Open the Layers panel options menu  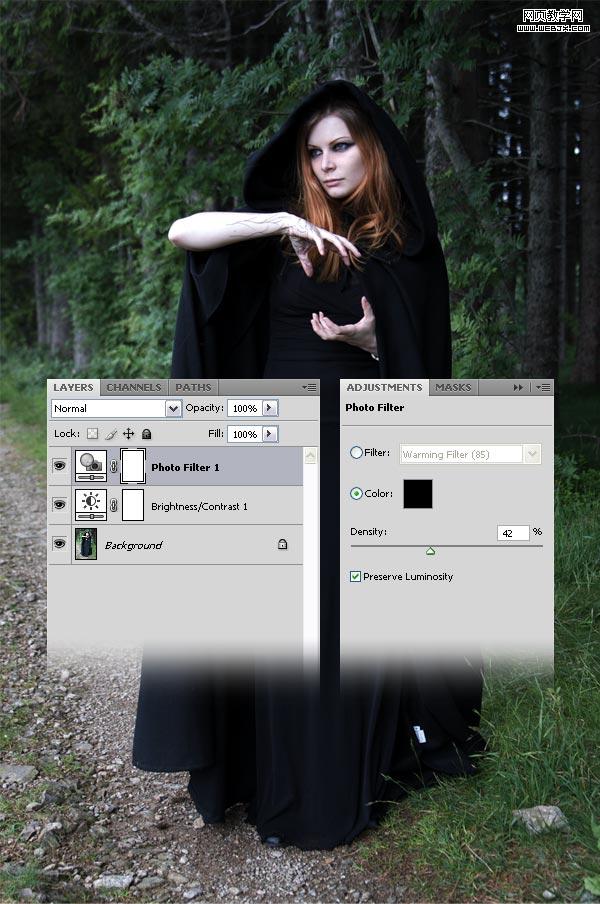[310, 387]
